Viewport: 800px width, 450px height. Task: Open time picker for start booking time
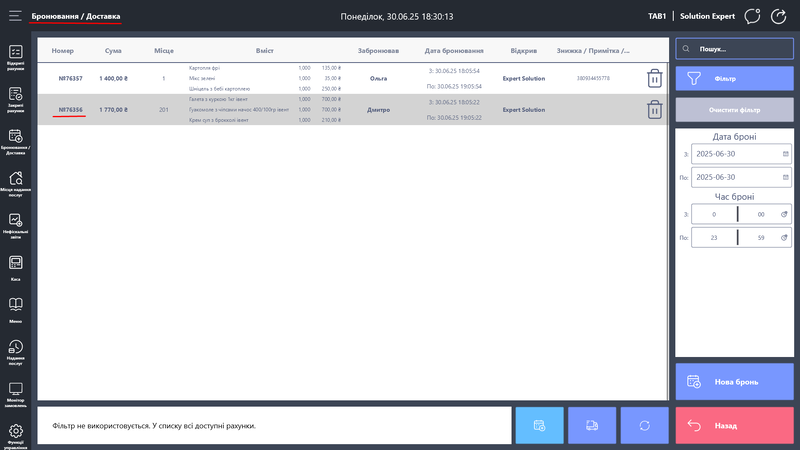pyautogui.click(x=785, y=214)
